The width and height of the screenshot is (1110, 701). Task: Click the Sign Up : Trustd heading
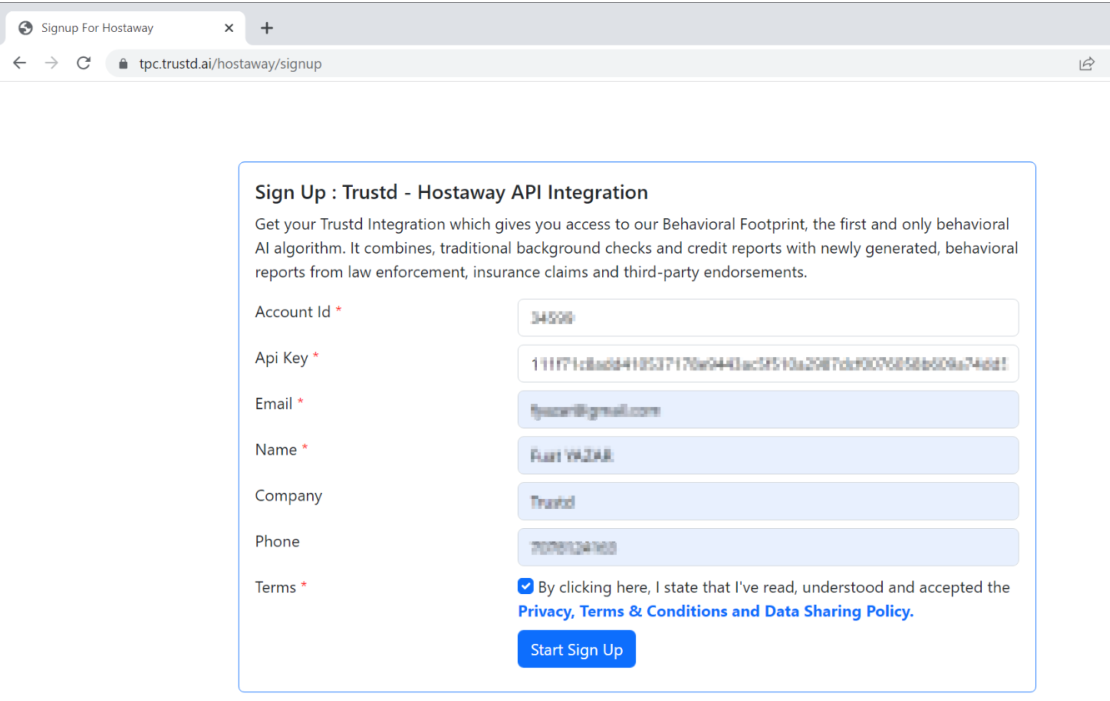[x=451, y=193]
